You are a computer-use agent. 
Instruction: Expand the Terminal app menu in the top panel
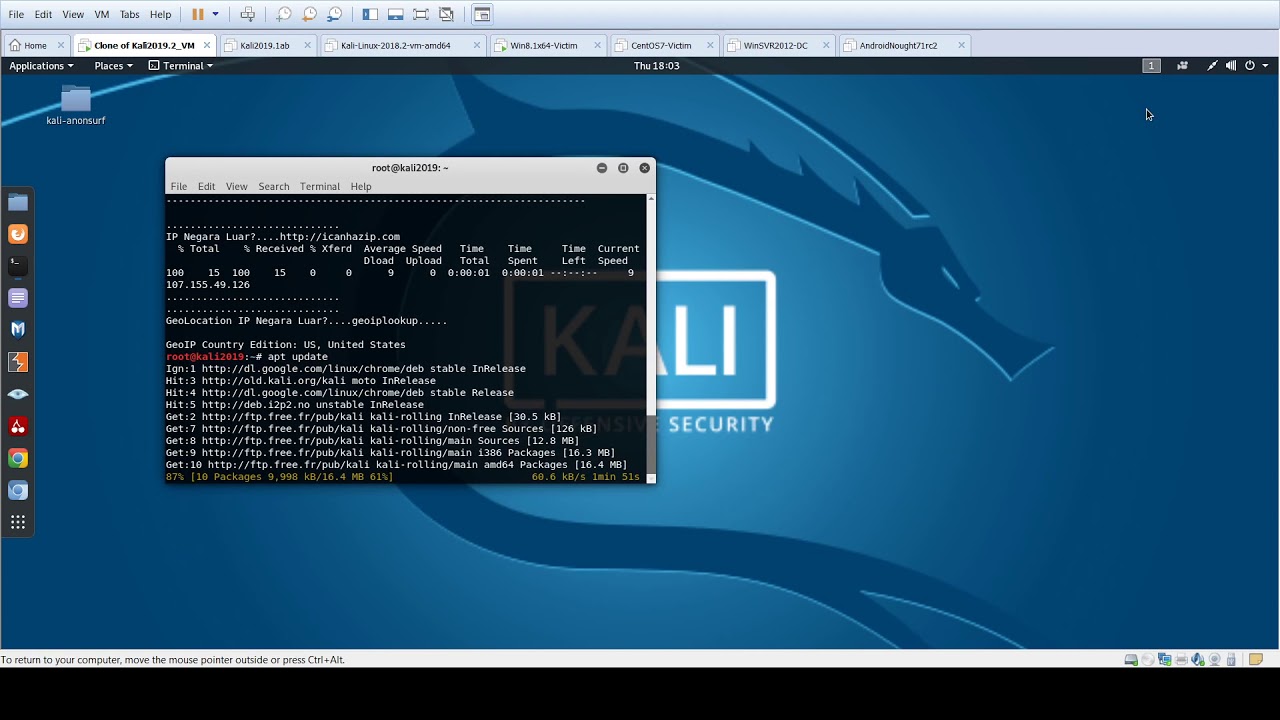pyautogui.click(x=181, y=66)
